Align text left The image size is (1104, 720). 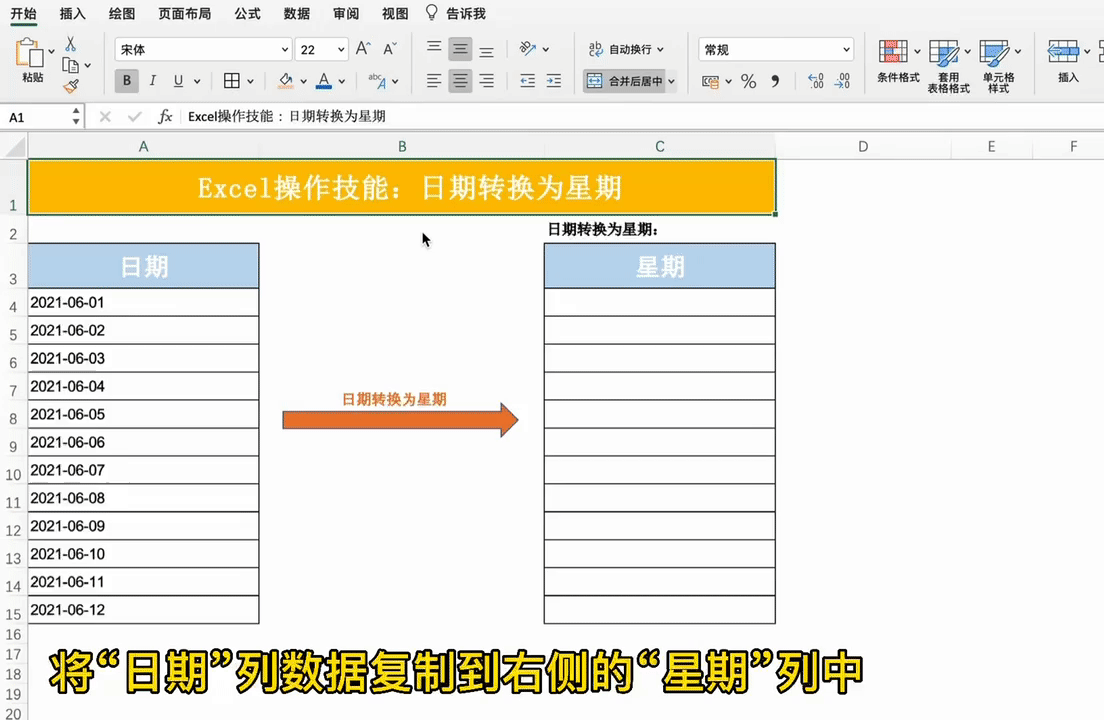434,81
